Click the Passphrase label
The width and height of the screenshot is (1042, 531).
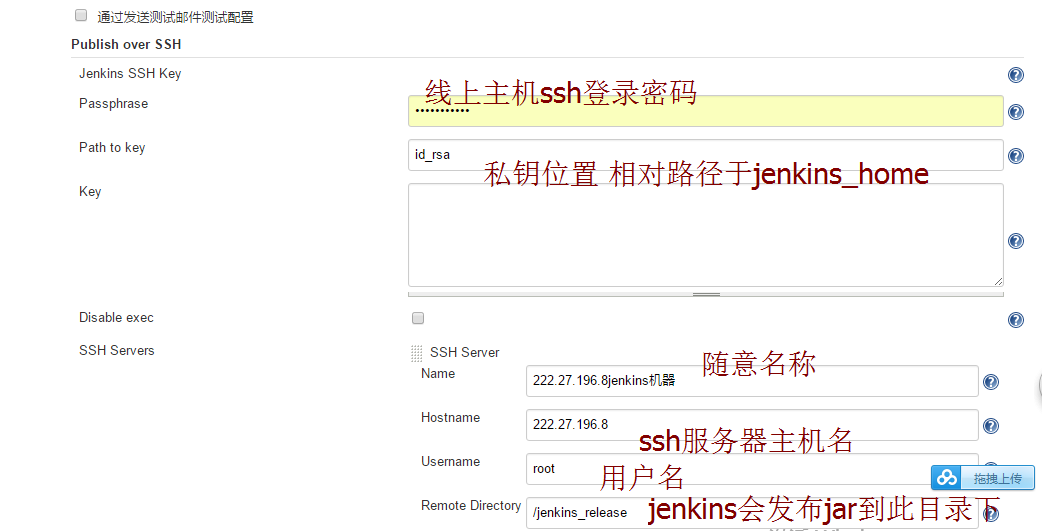114,104
